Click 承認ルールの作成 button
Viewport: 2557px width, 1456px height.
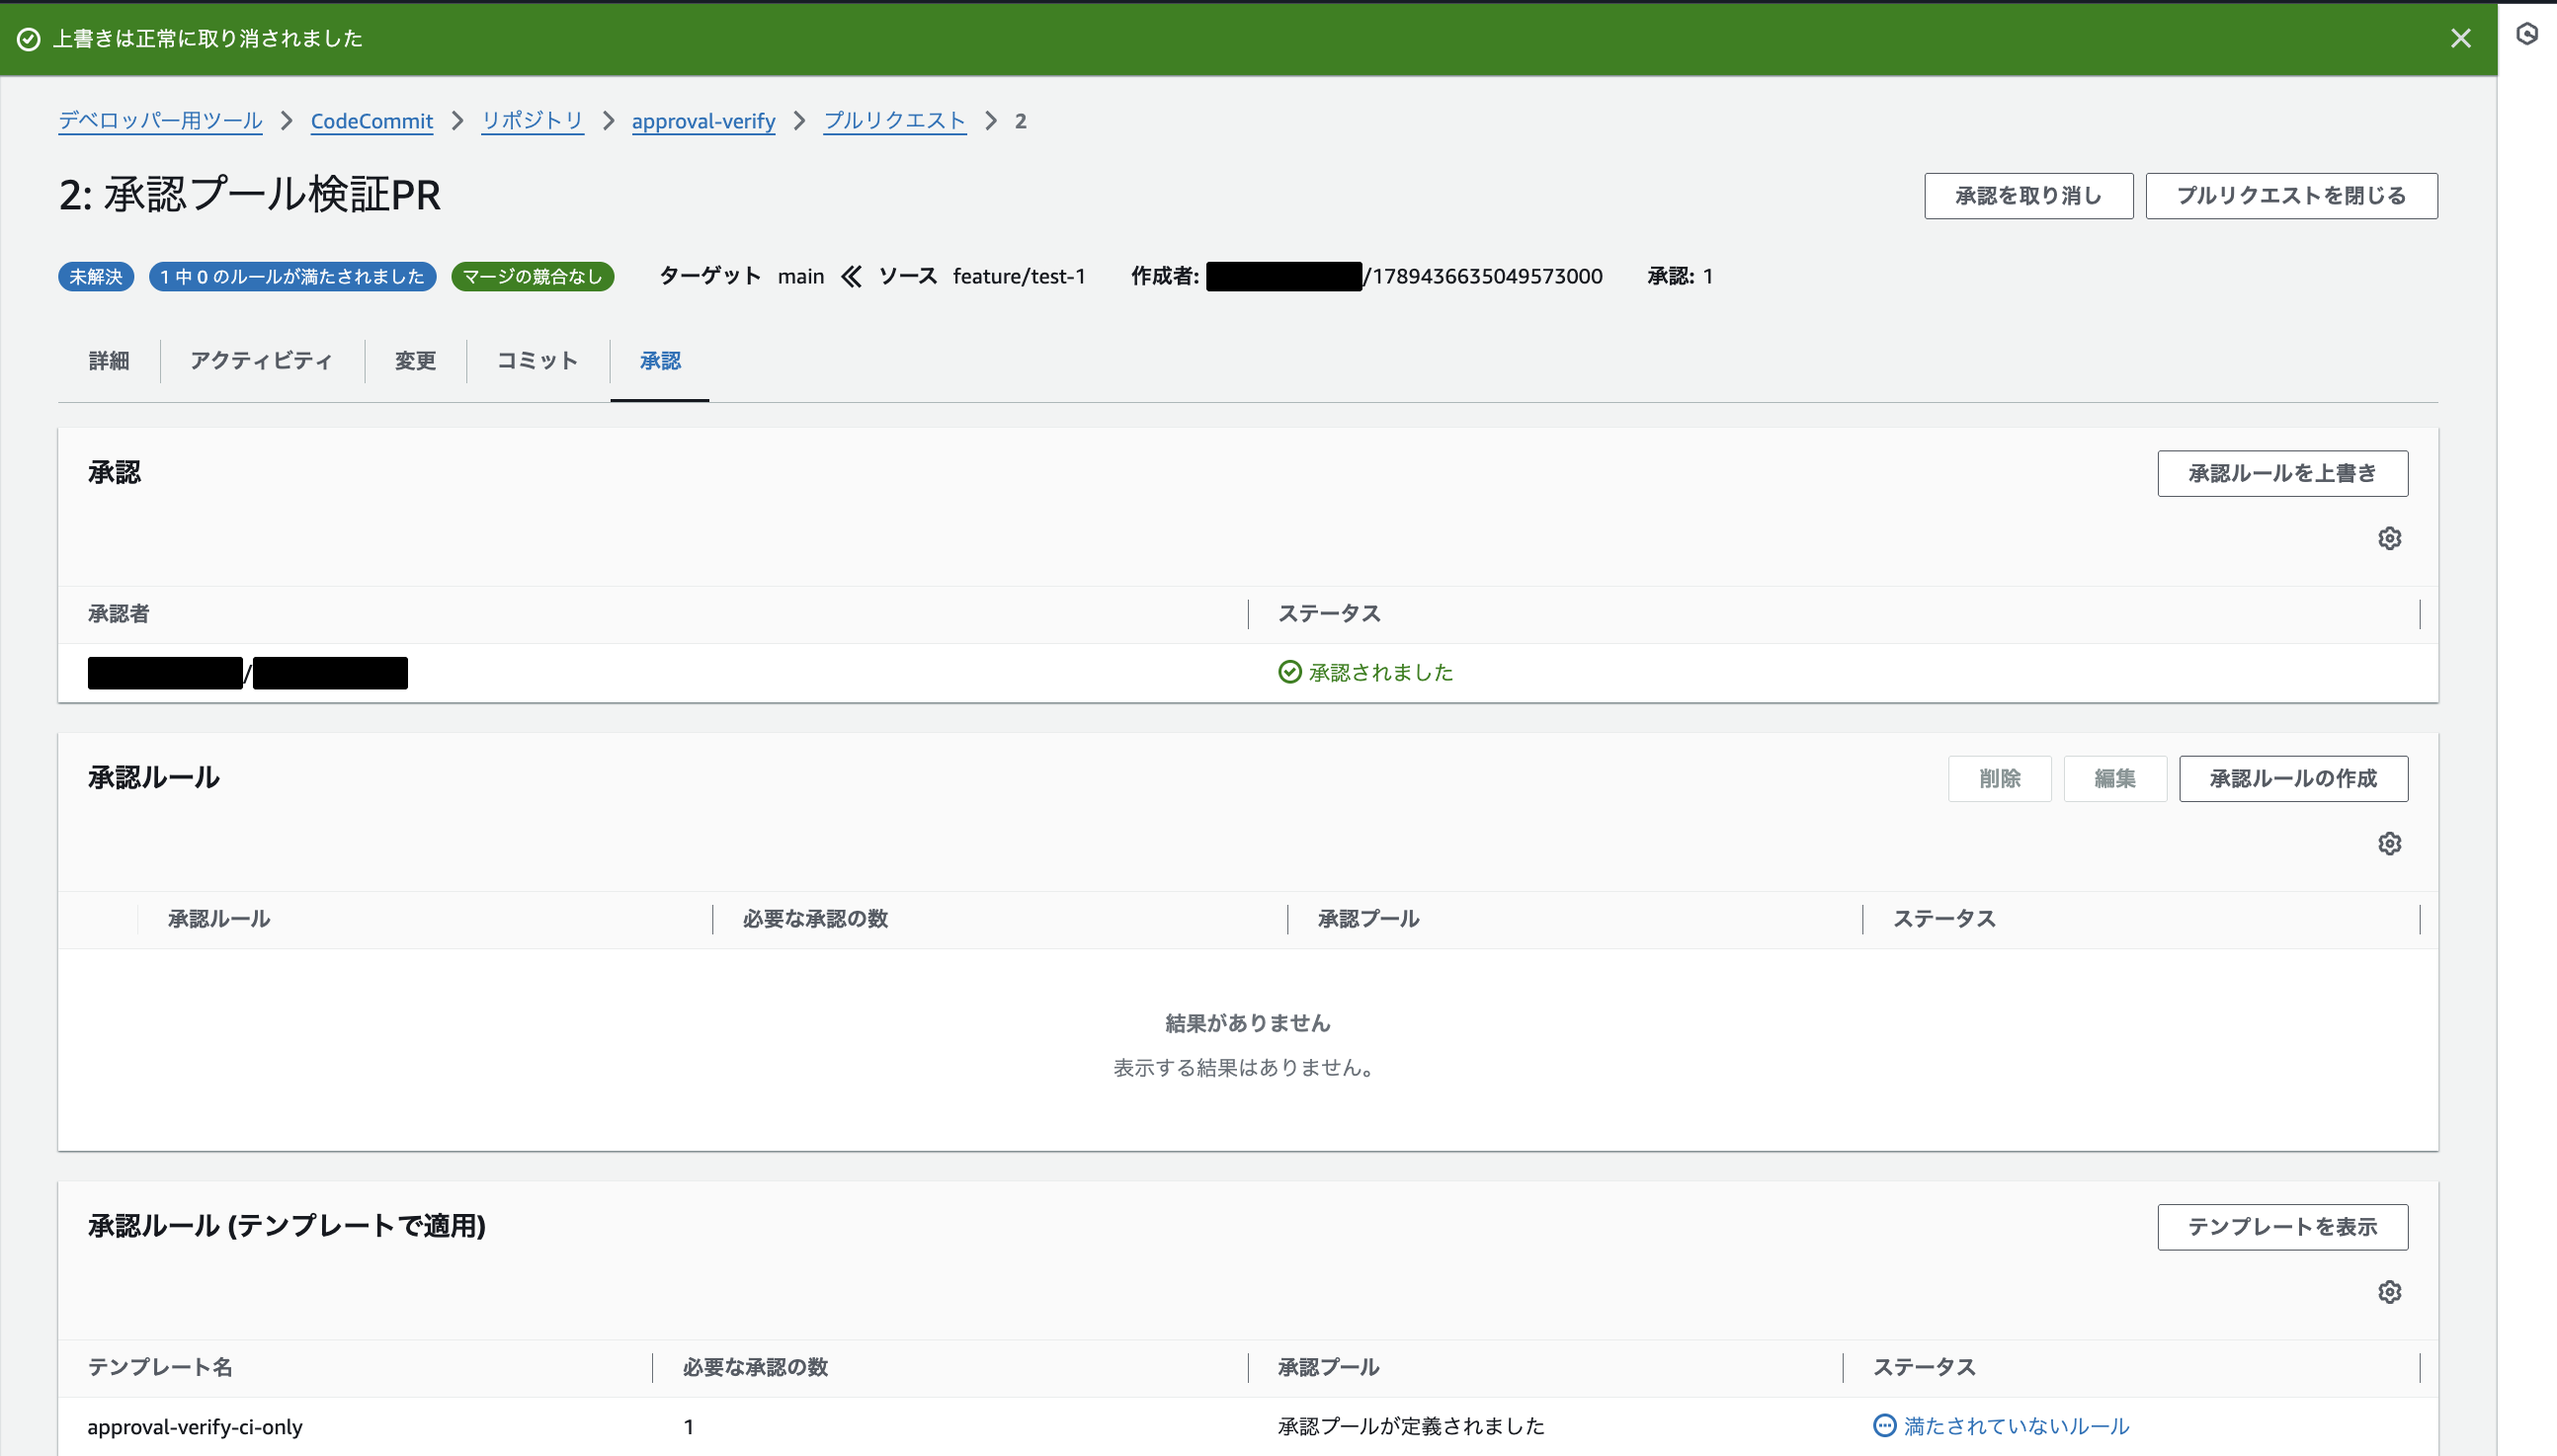pos(2293,778)
